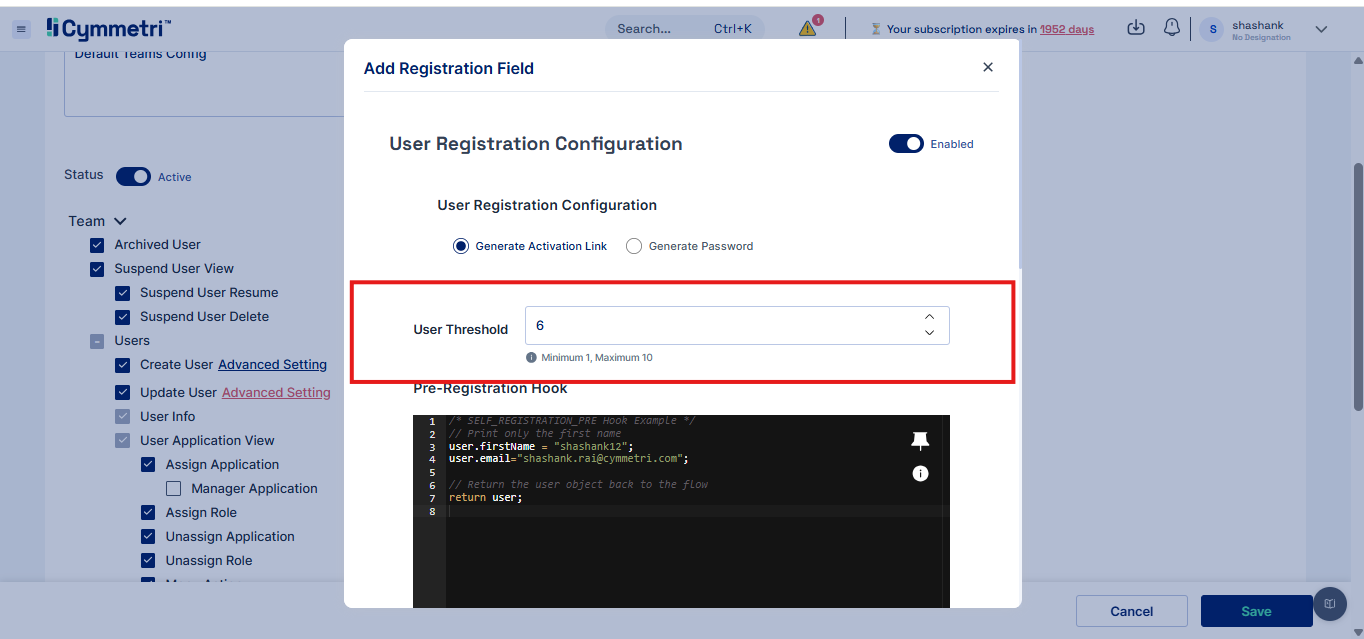Click the Default Teams Config textarea
Viewport: 1364px width, 639px height.
tap(204, 83)
